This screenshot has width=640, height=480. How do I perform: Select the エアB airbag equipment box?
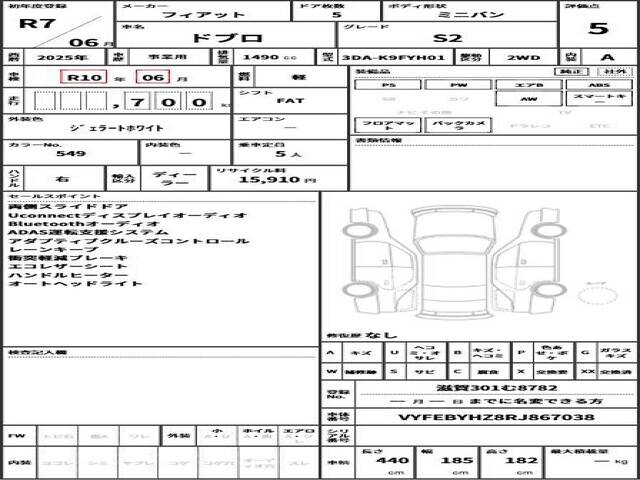point(528,85)
